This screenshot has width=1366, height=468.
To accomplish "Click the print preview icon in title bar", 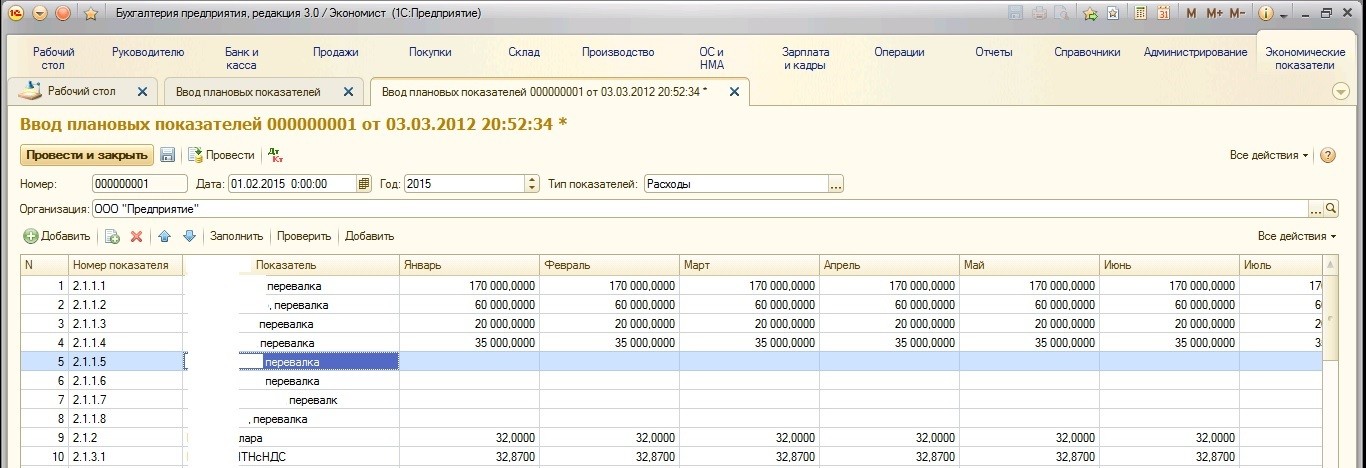I will (1060, 14).
